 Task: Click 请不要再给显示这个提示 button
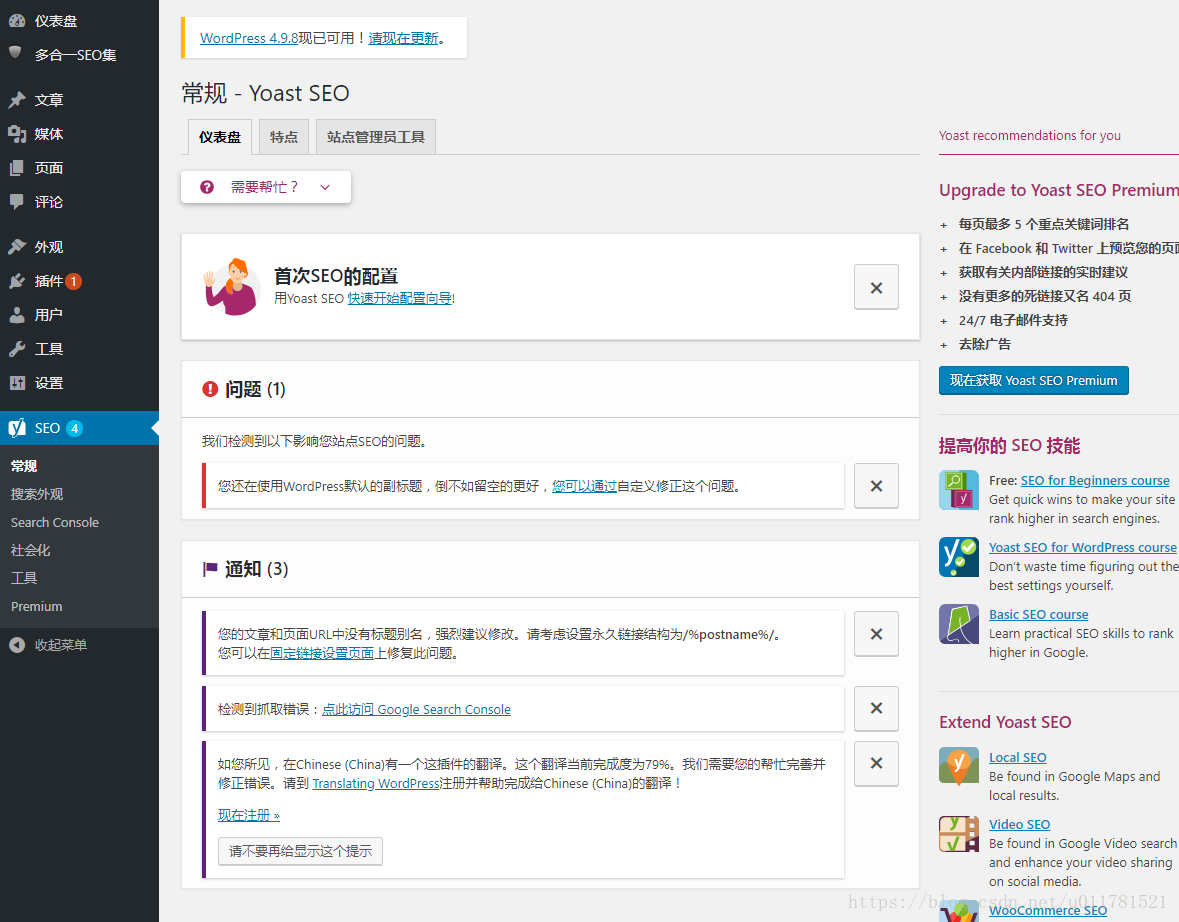300,851
